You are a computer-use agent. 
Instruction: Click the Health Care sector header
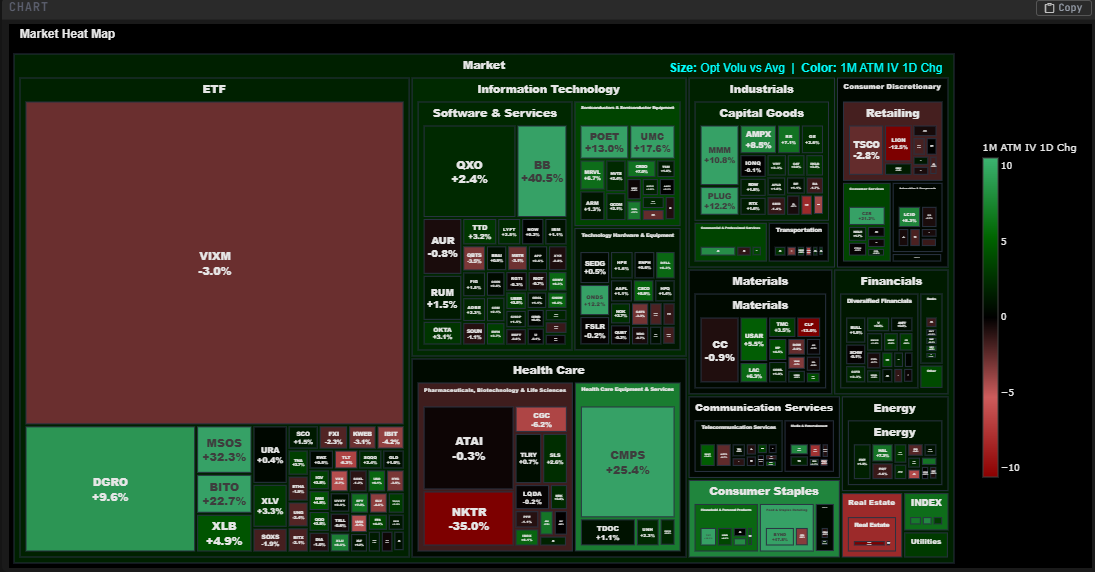click(x=548, y=369)
